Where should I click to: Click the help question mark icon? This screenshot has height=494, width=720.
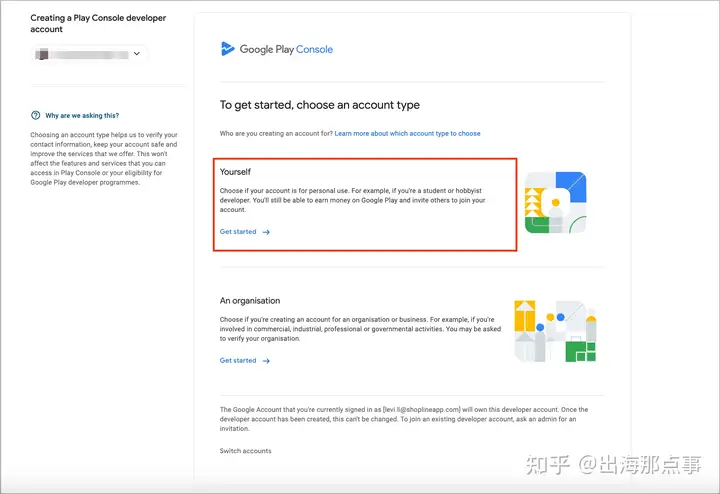point(35,115)
